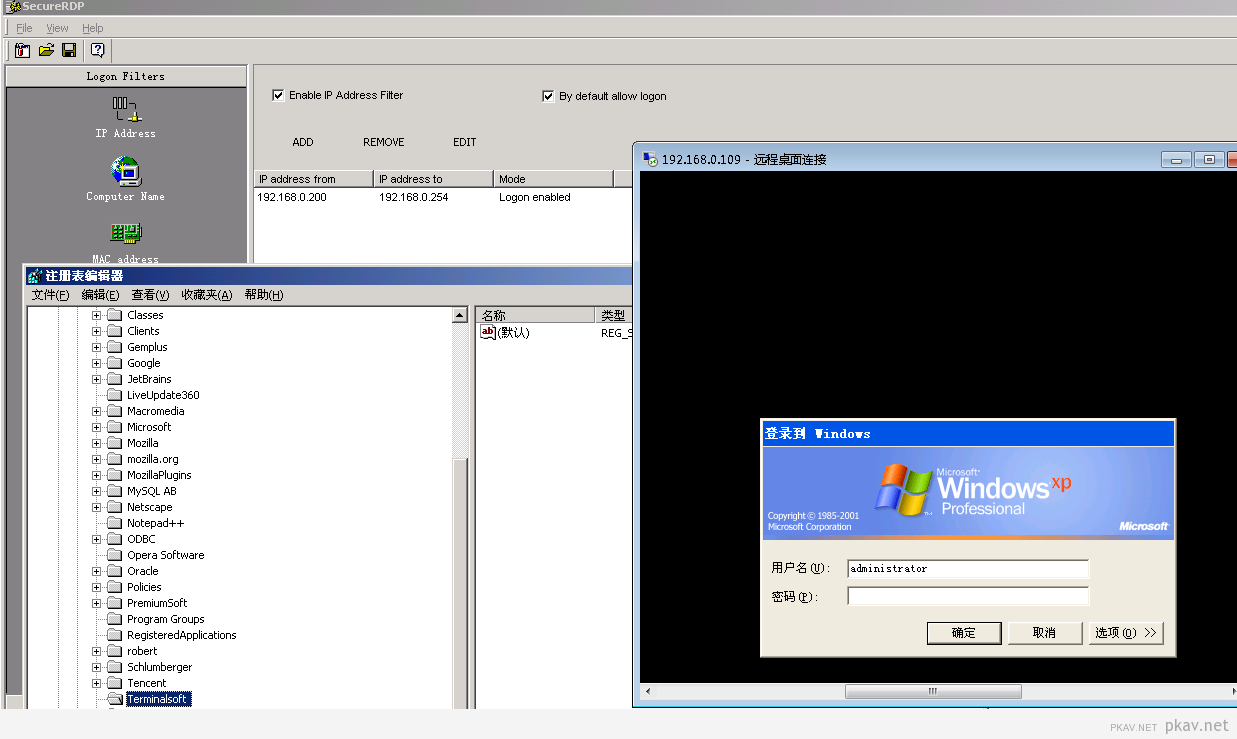1237x739 pixels.
Task: Toggle the By default allow logon checkbox
Action: coord(548,96)
